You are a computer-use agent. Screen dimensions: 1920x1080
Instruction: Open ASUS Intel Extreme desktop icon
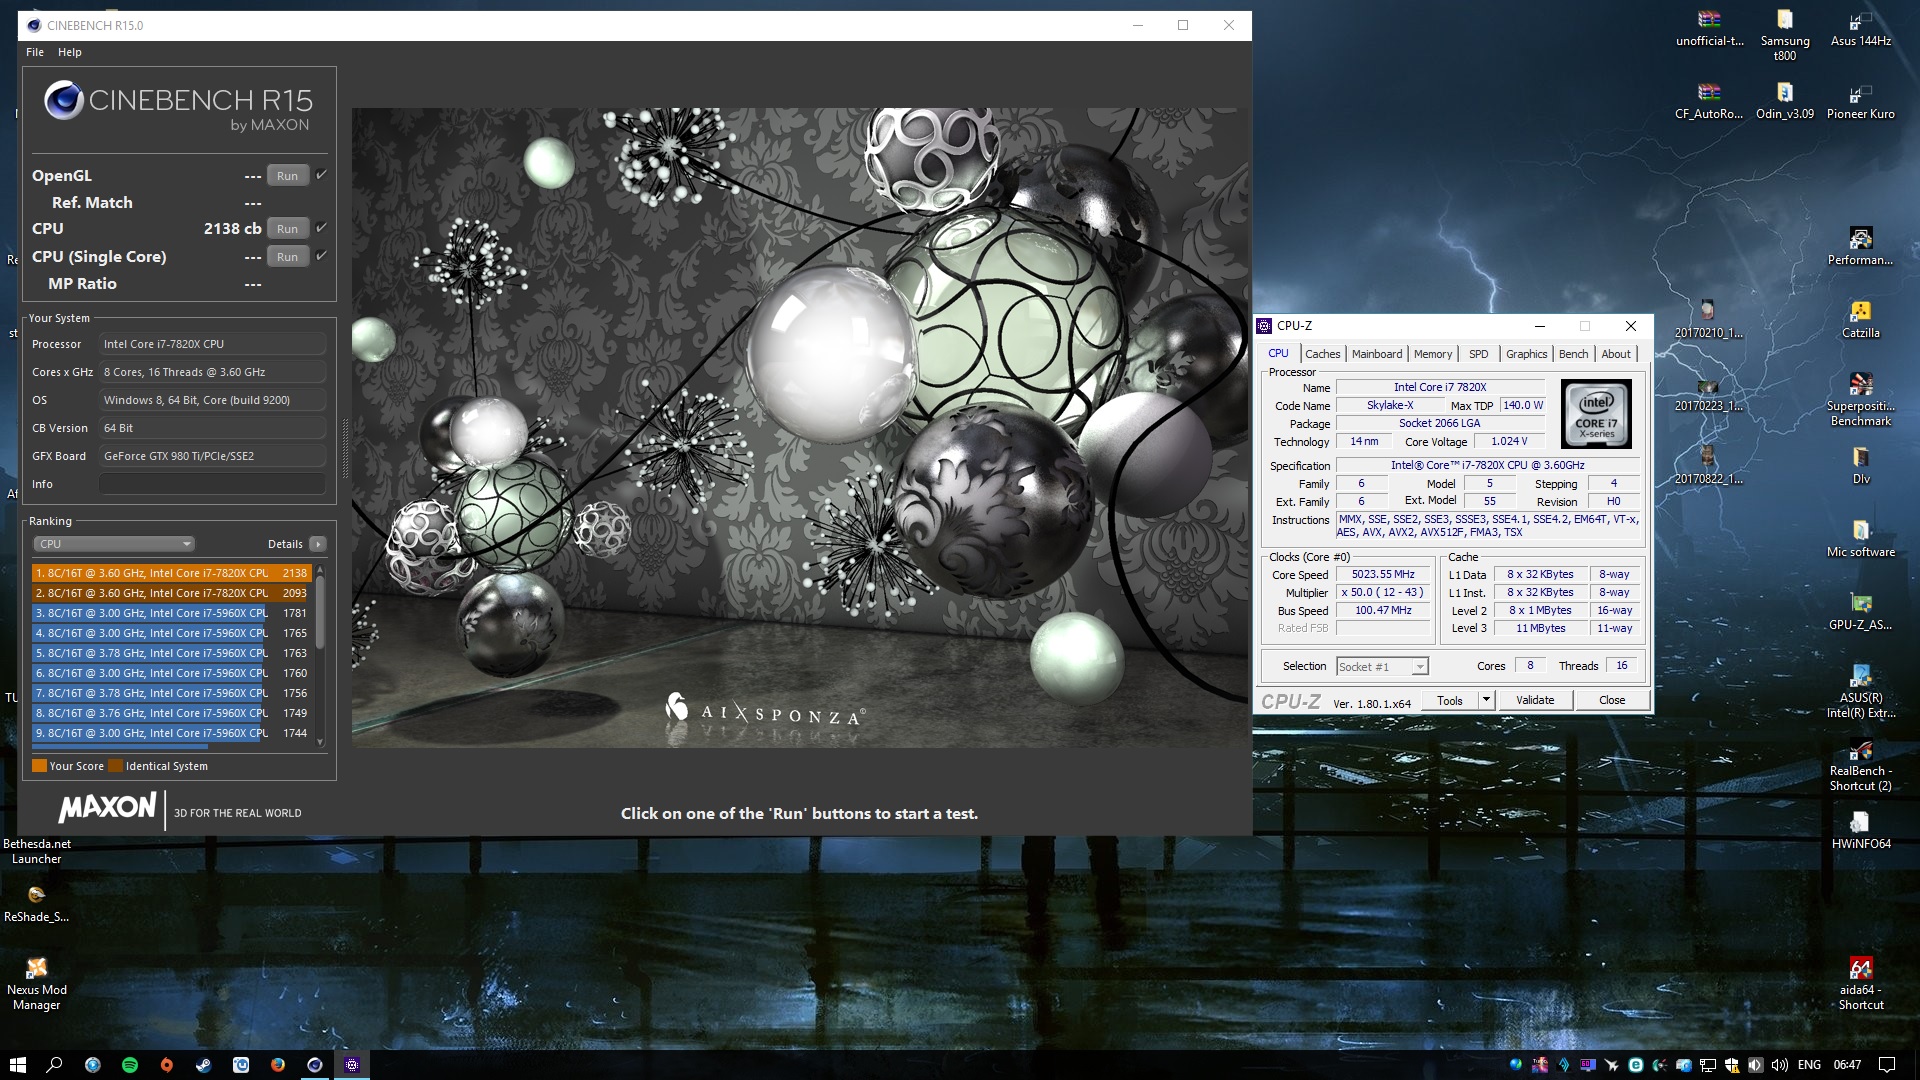pyautogui.click(x=1861, y=692)
